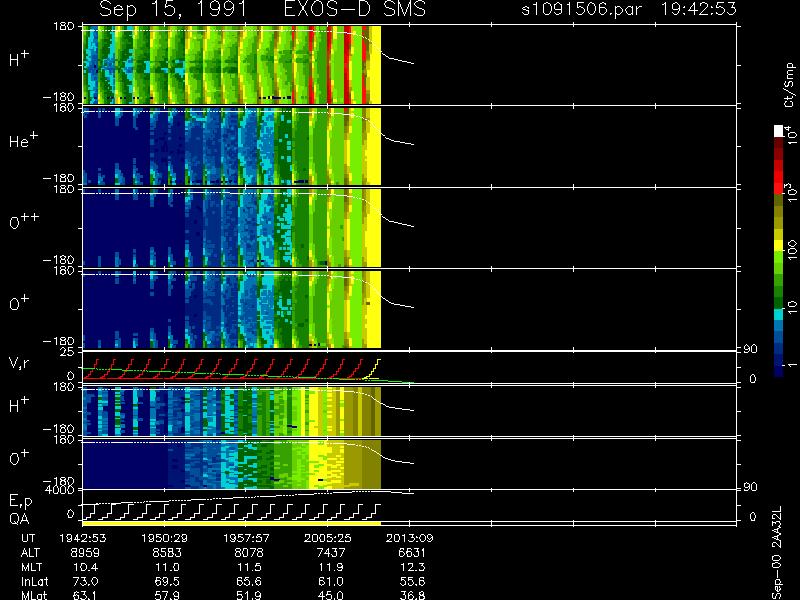This screenshot has width=800, height=600.
Task: Click the file name "s1091506.par"
Action: [x=581, y=9]
